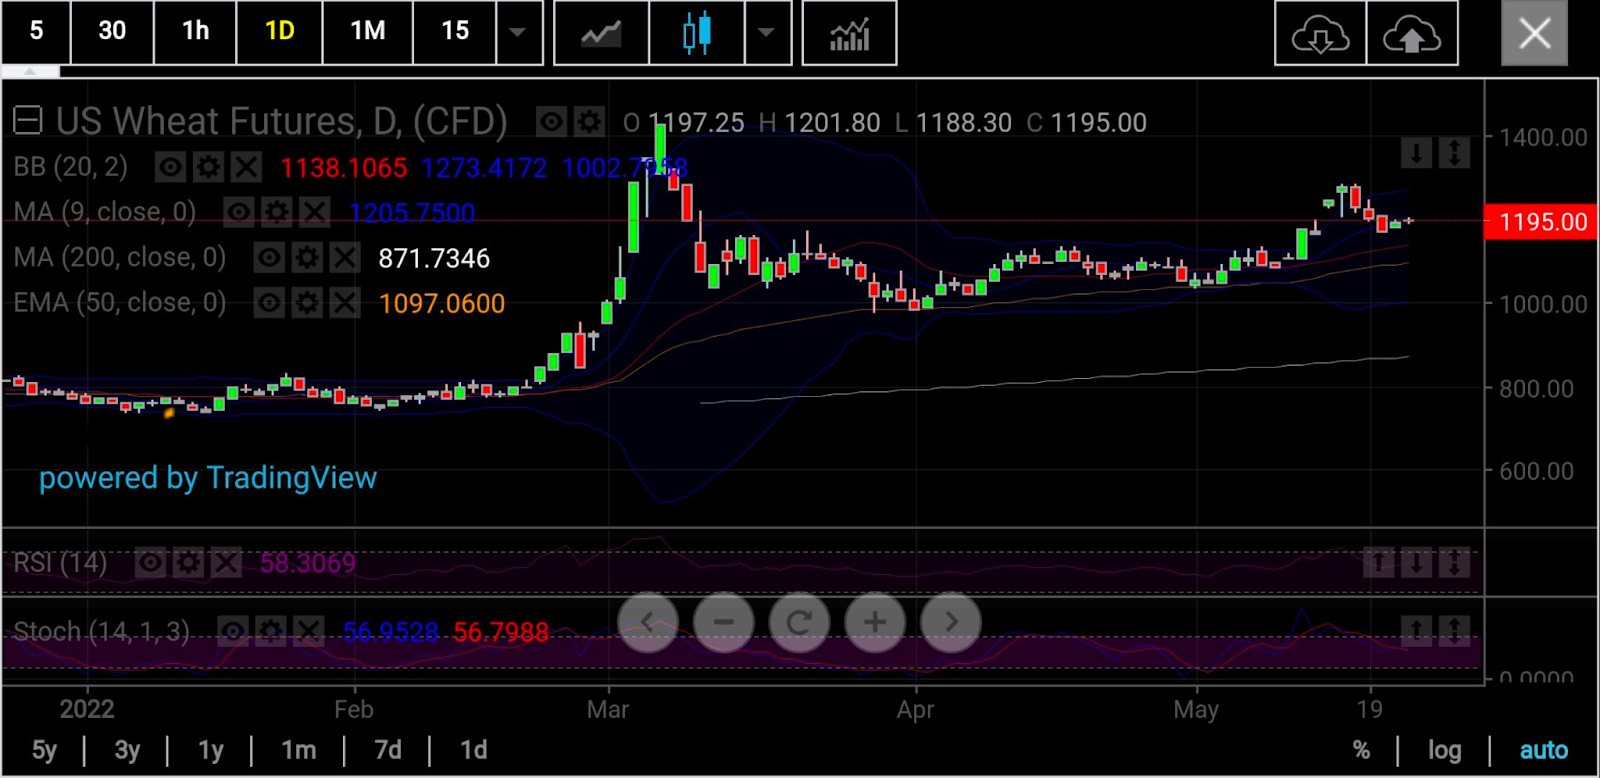Choose the 15 minute interval
1600x778 pixels.
point(455,32)
